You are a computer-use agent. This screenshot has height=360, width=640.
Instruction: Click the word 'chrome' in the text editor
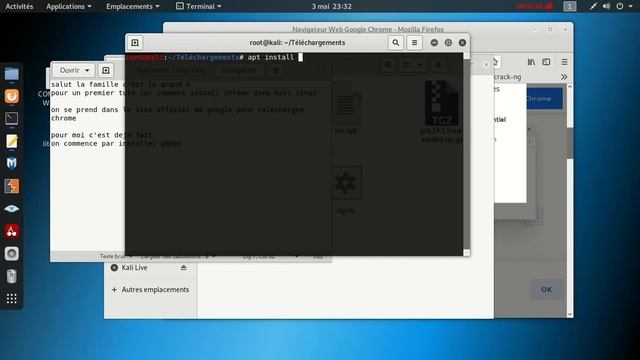click(x=64, y=118)
